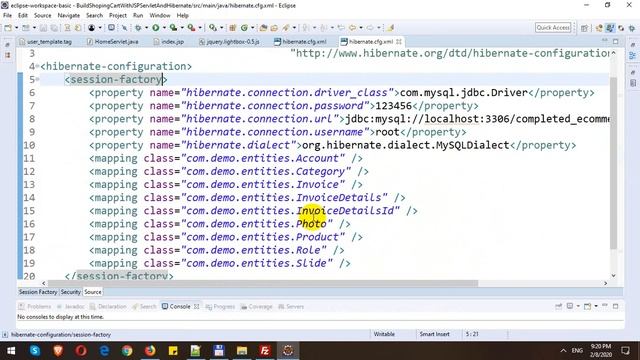This screenshot has width=640, height=360.
Task: Maximize the editor area
Action: pos(616,42)
